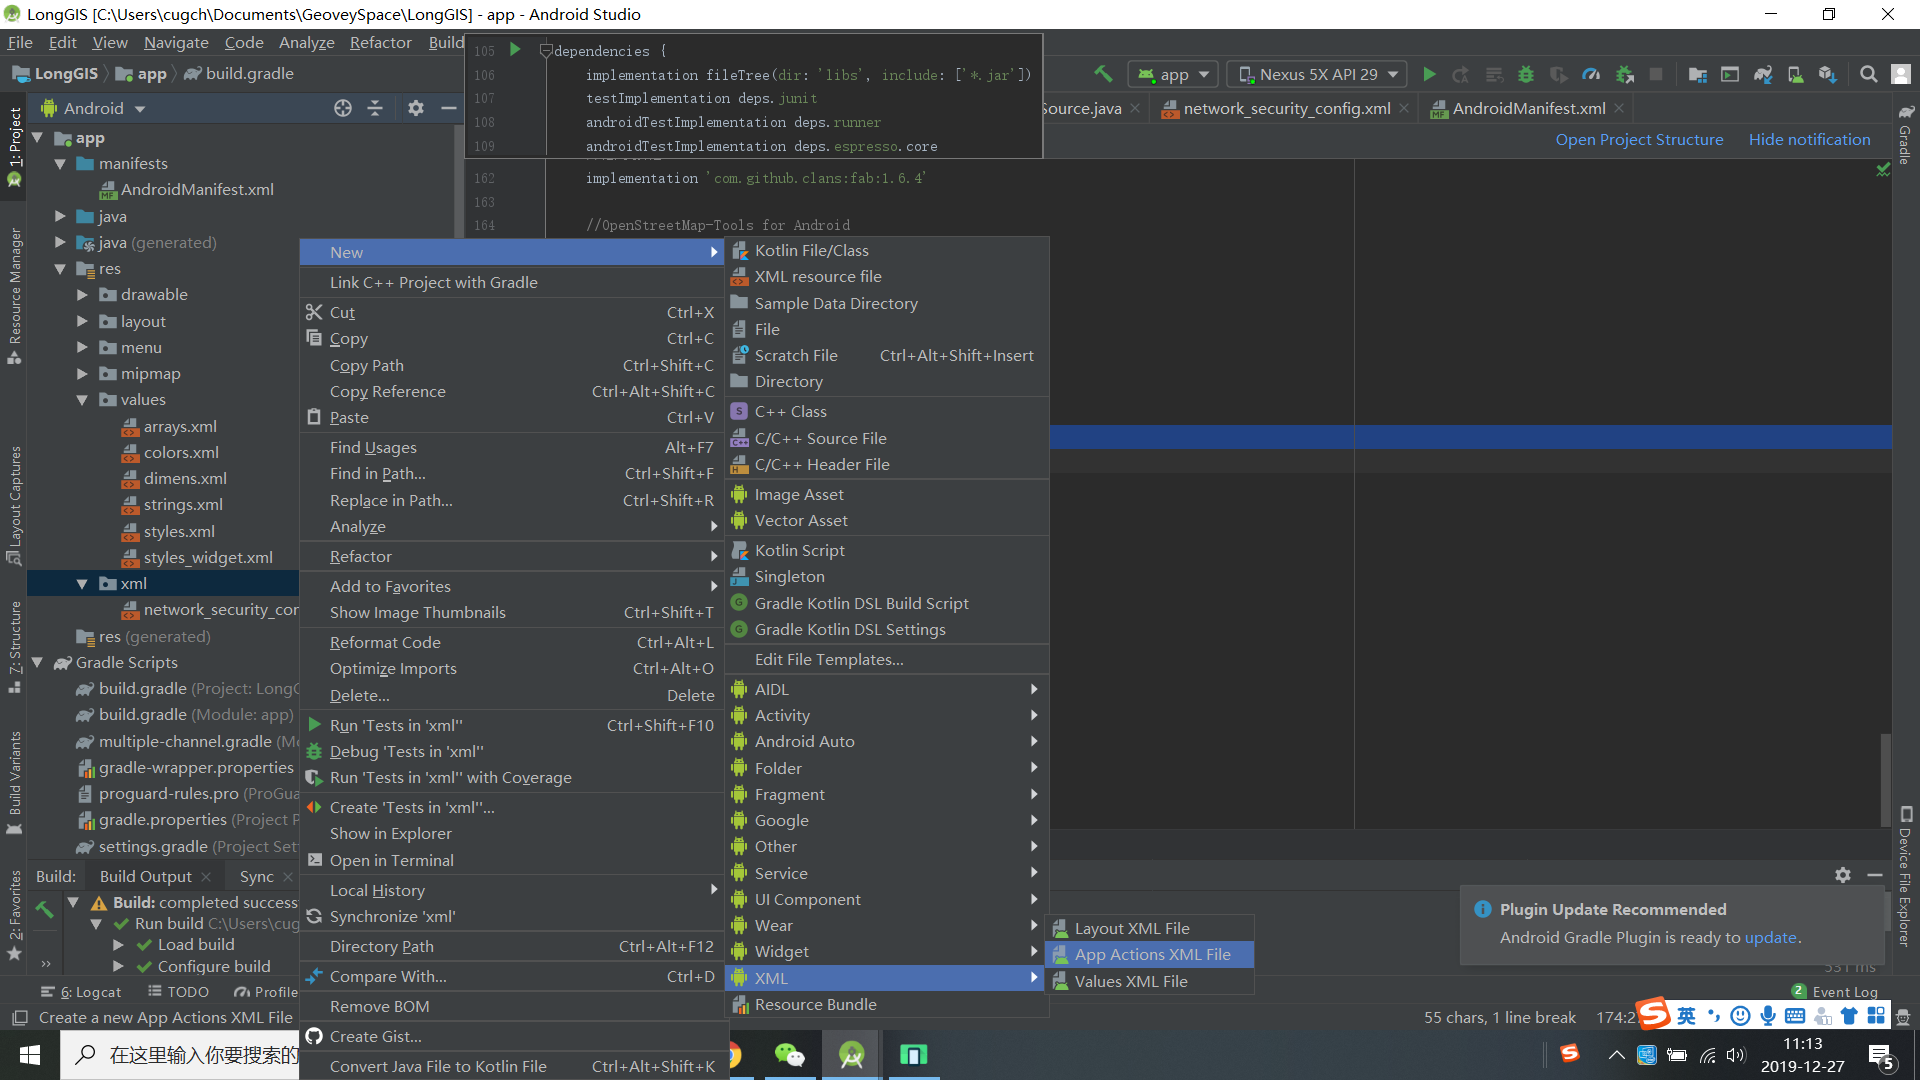Viewport: 1920px width, 1080px height.
Task: Click Attach Debugger to Android Process icon
Action: pyautogui.click(x=1624, y=74)
